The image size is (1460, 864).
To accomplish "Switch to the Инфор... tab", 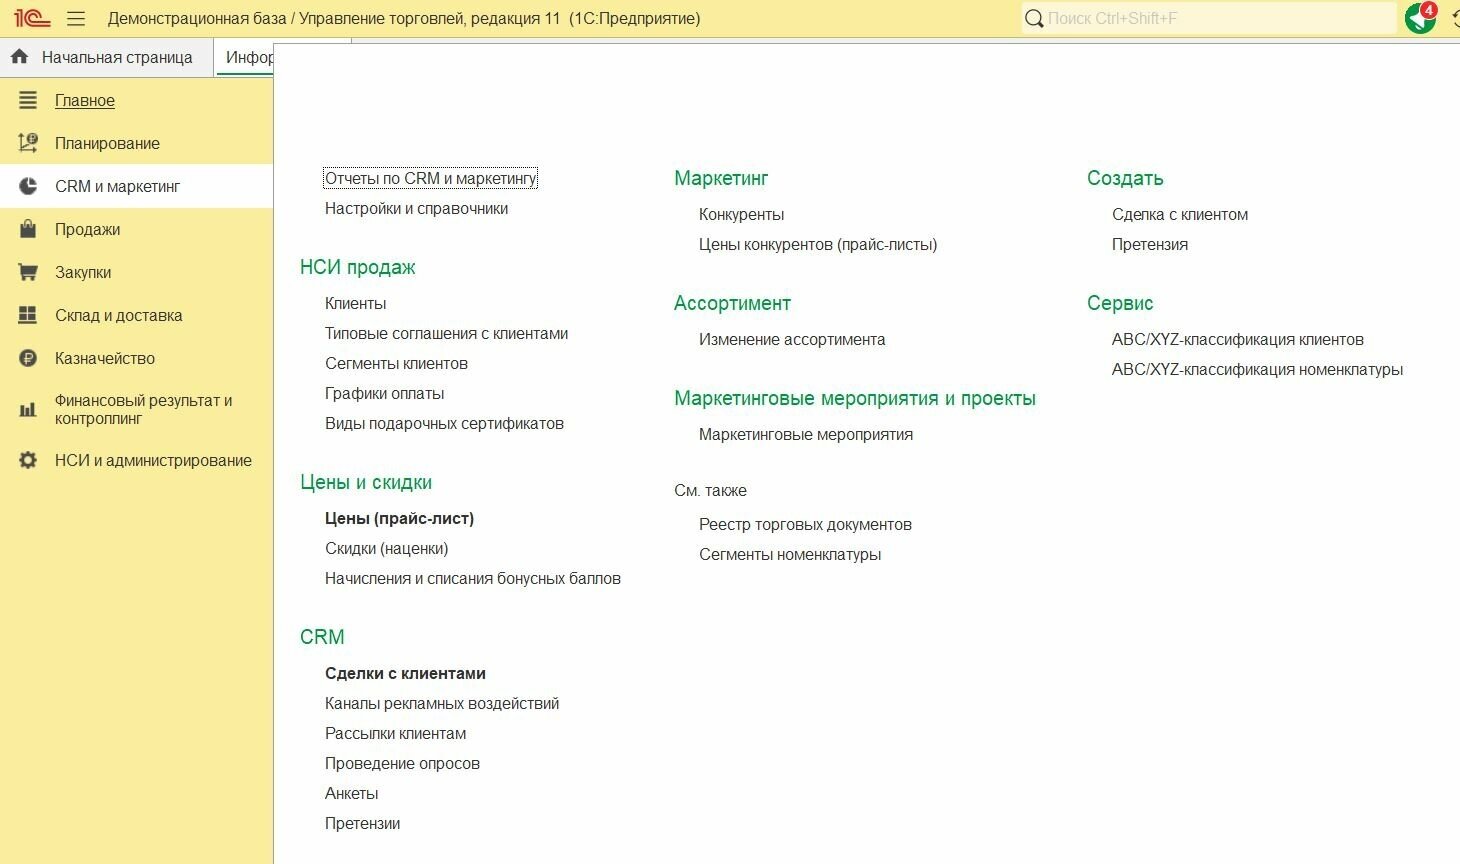I will tap(249, 57).
